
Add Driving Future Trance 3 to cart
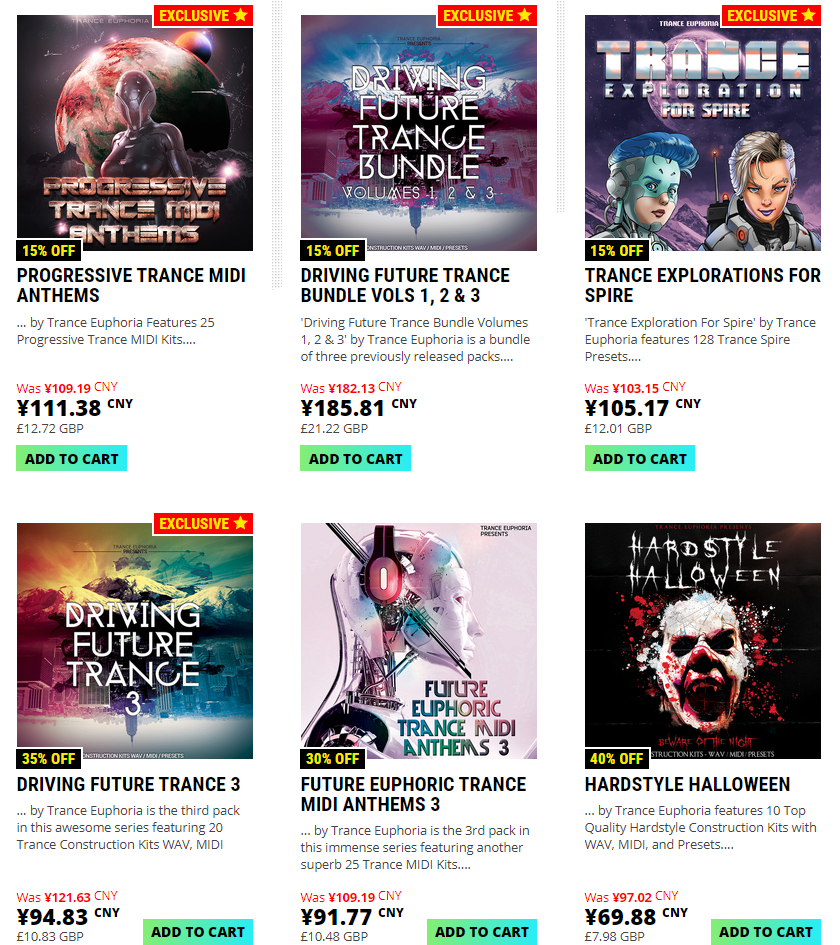(198, 932)
